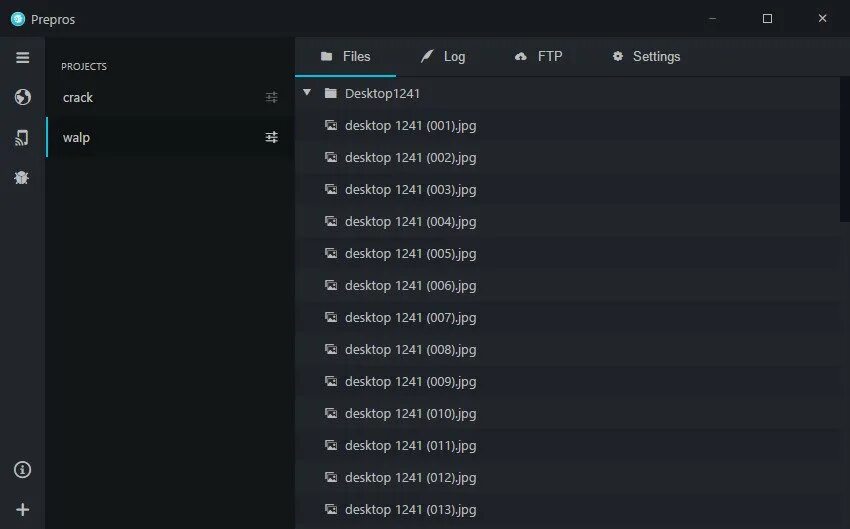Collapse the Desktop1241 folder arrow
Viewport: 850px width, 529px height.
click(307, 93)
